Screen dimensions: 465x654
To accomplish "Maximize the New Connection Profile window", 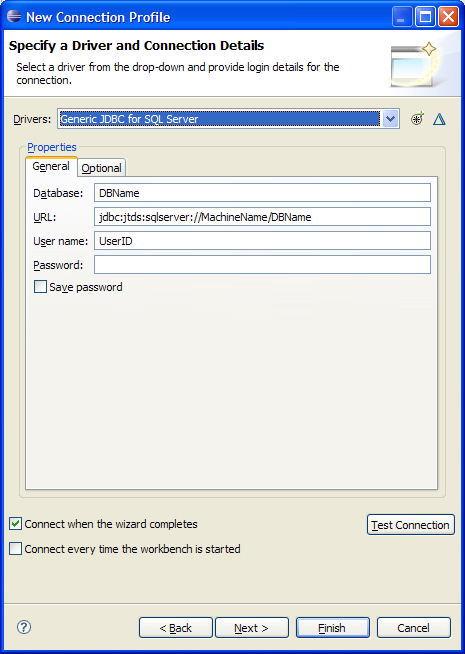I will [x=425, y=17].
